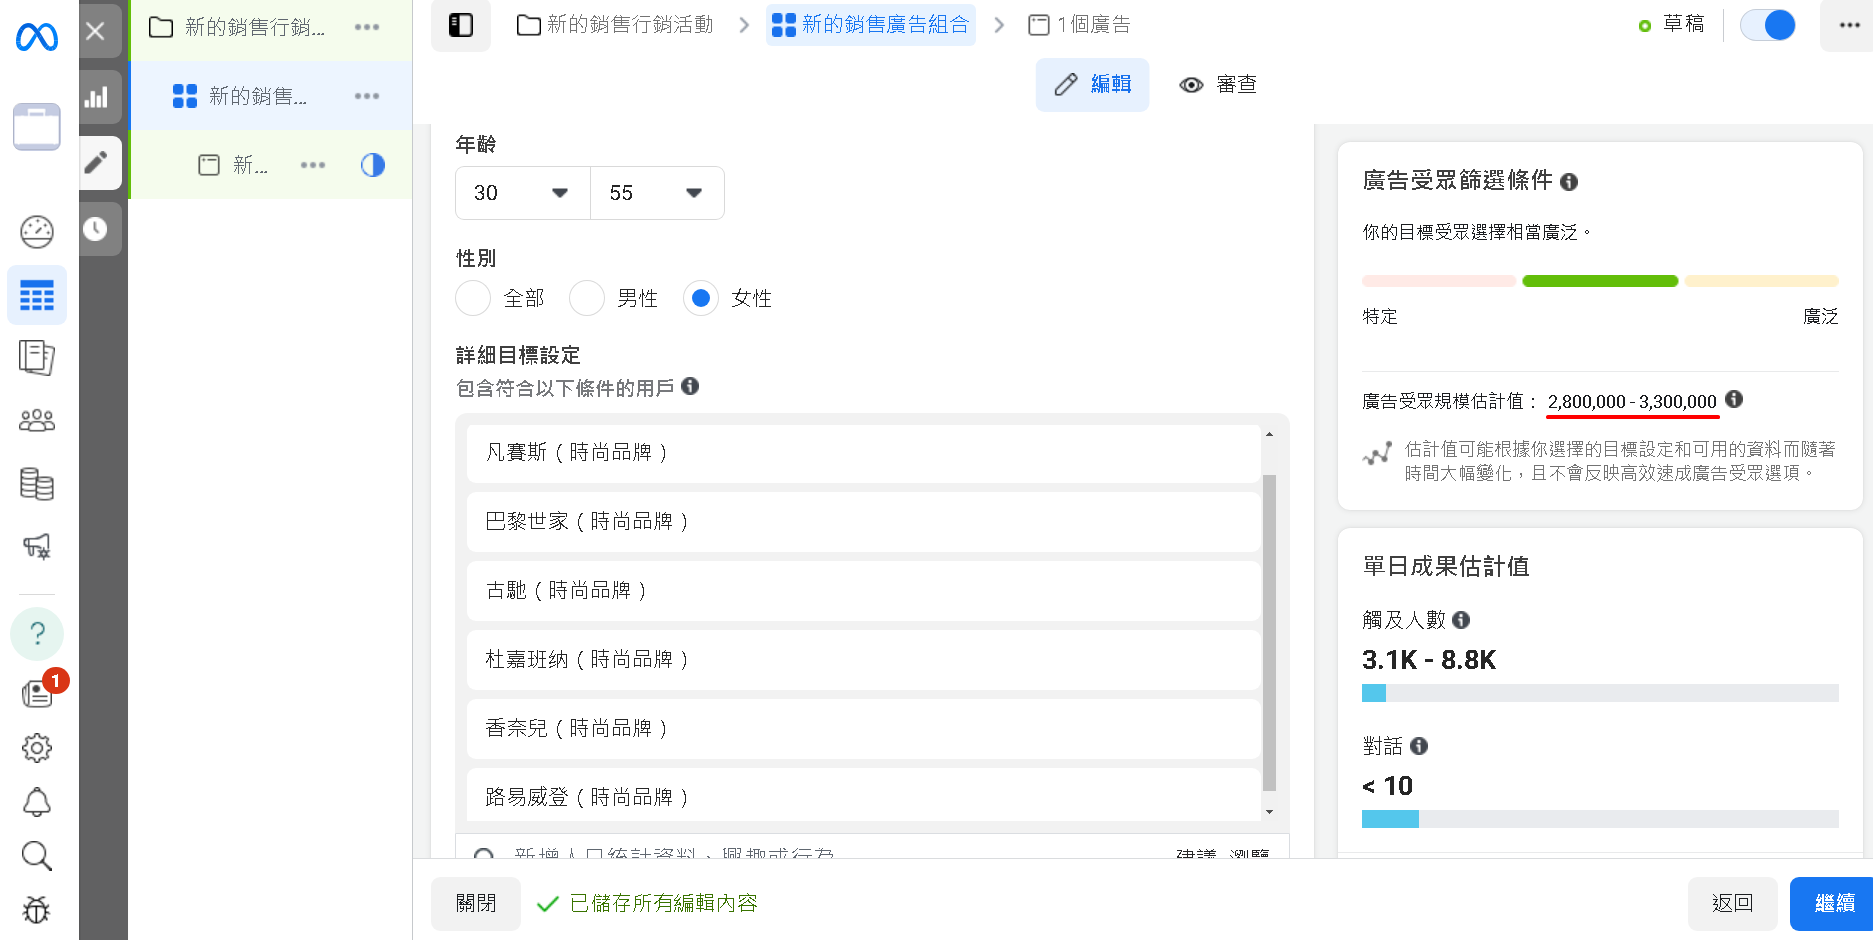This screenshot has width=1873, height=940.
Task: Click the 草稿 draft status label
Action: click(1683, 24)
